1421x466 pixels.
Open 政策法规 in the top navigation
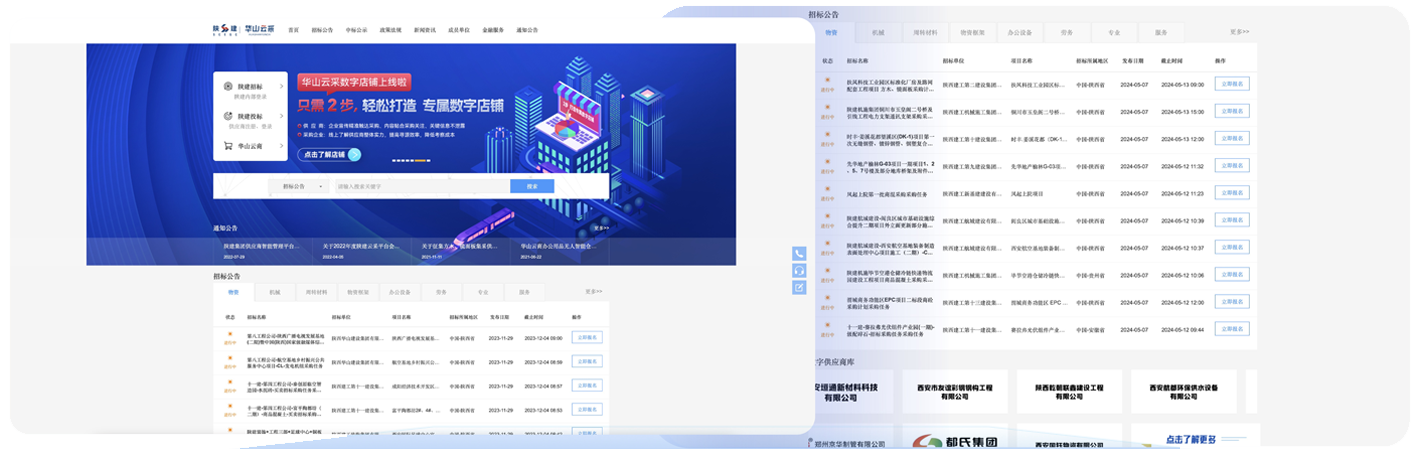tap(390, 31)
